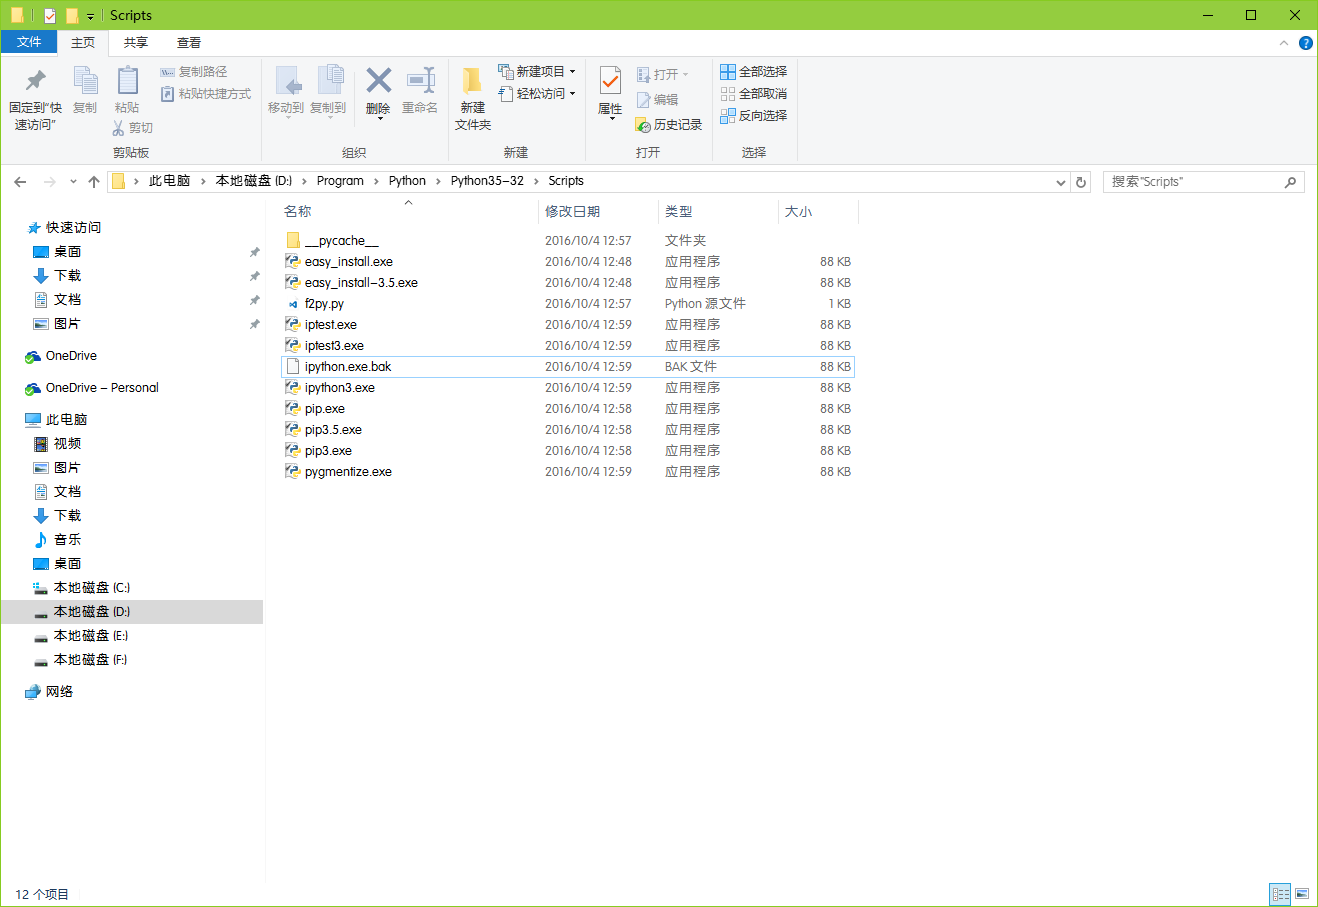The width and height of the screenshot is (1318, 907).
Task: Open the address bar history dropdown
Action: [x=1061, y=182]
